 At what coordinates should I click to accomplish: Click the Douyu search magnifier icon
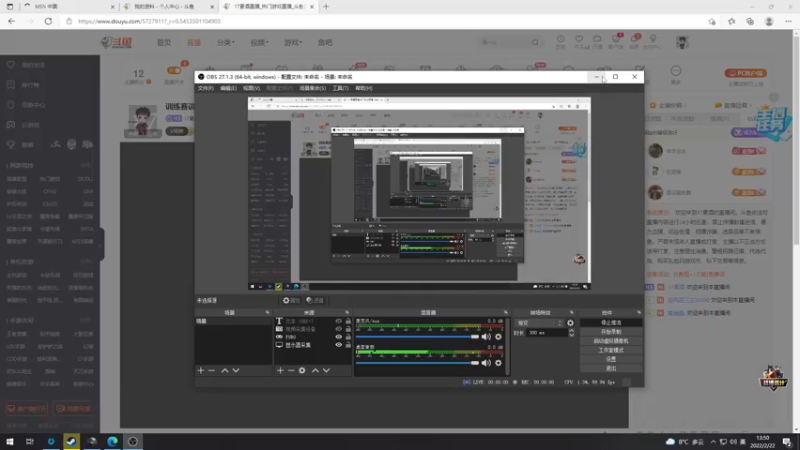535,42
